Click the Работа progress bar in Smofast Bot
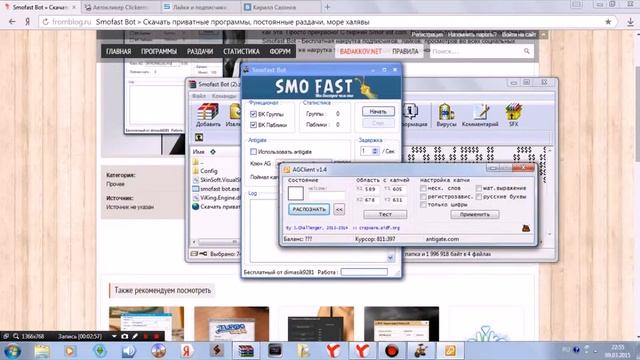 tap(364, 272)
